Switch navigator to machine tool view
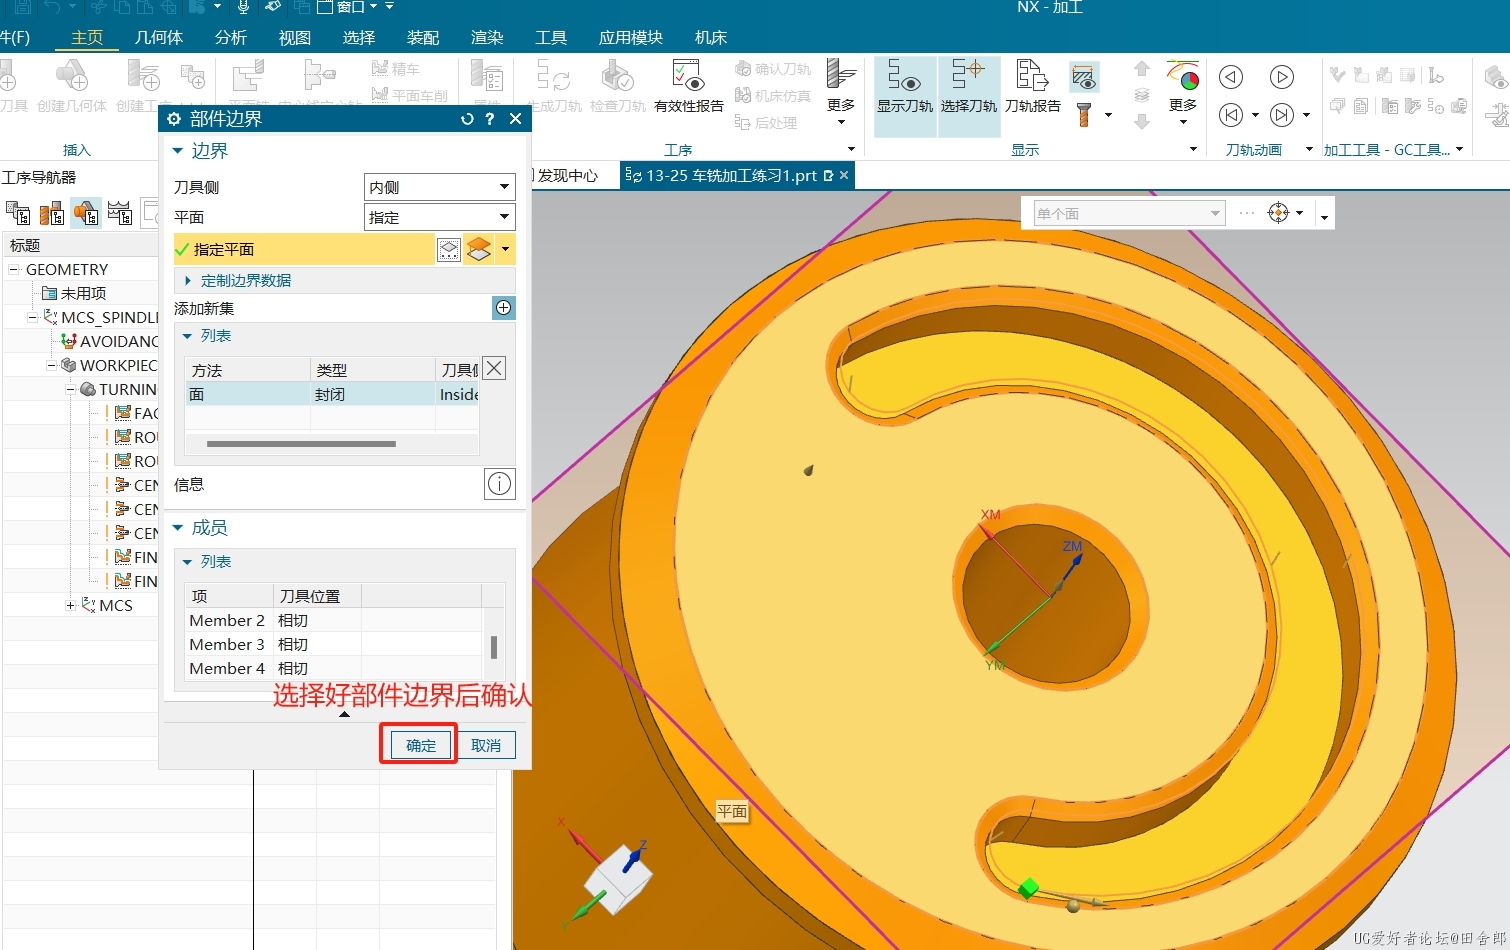Viewport: 1510px width, 950px height. pyautogui.click(x=52, y=213)
